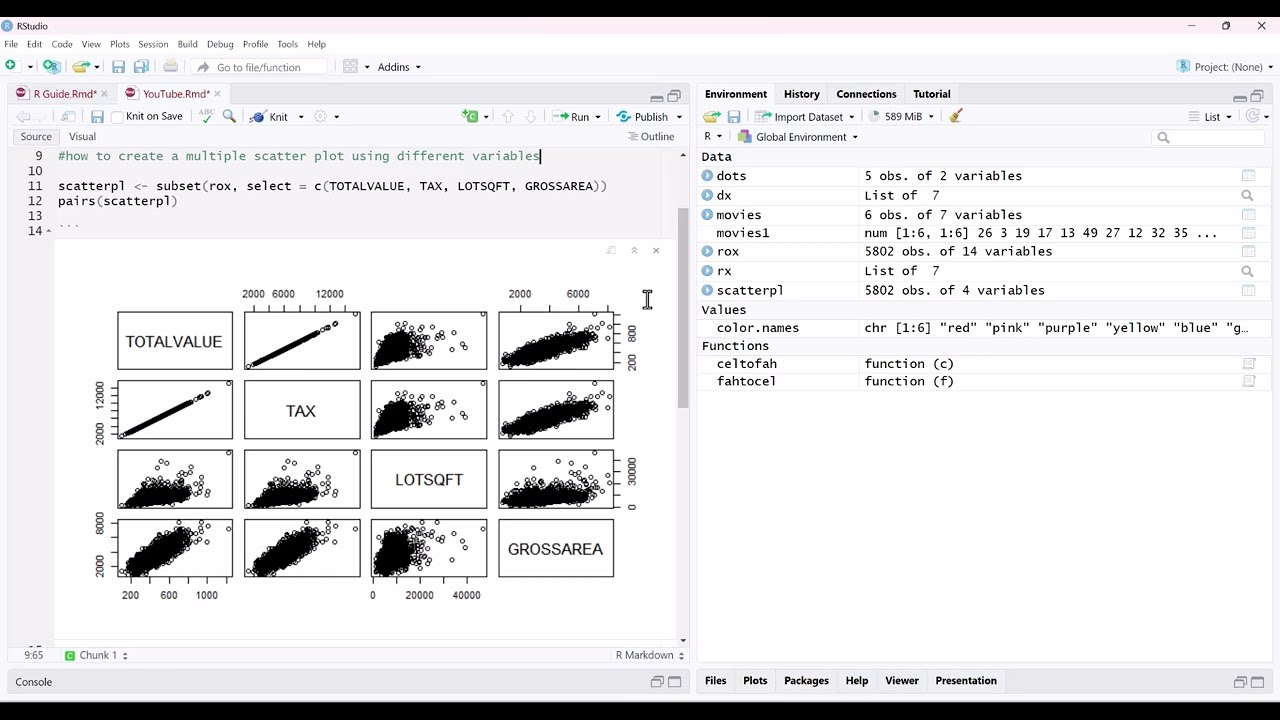
Task: Close the YouTube.Rmd tab
Action: 217,94
